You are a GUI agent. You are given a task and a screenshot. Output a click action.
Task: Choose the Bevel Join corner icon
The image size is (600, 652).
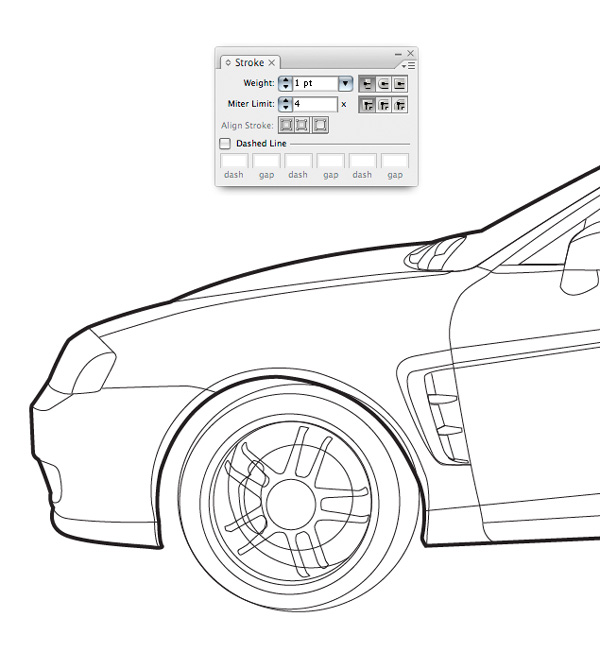[x=399, y=104]
